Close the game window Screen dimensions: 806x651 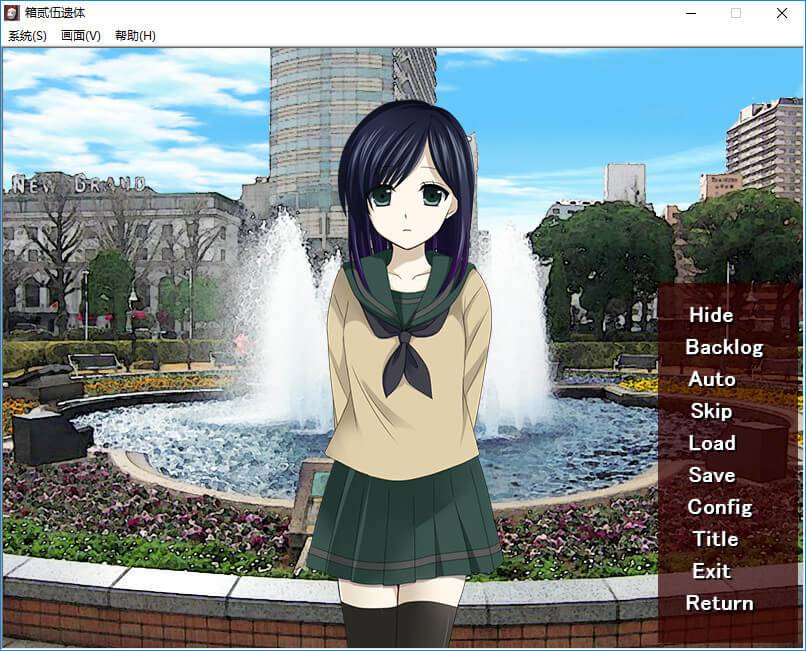[782, 13]
